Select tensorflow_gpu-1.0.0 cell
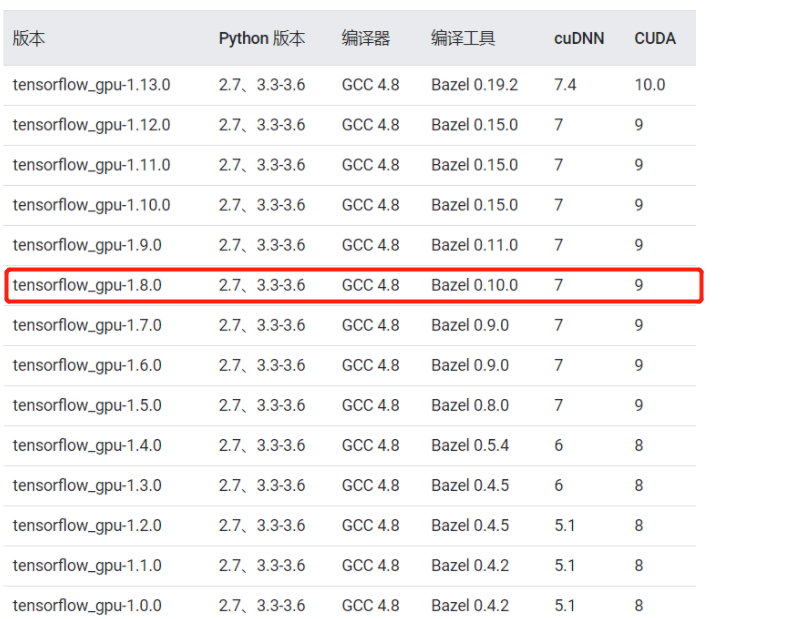Image resolution: width=791 pixels, height=619 pixels. 87,605
